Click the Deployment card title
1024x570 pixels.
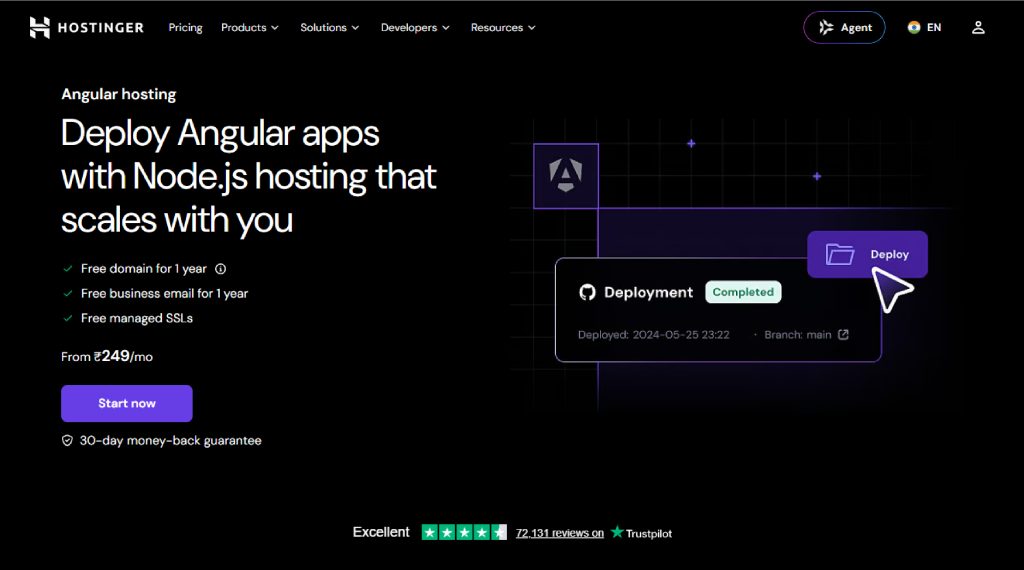648,293
